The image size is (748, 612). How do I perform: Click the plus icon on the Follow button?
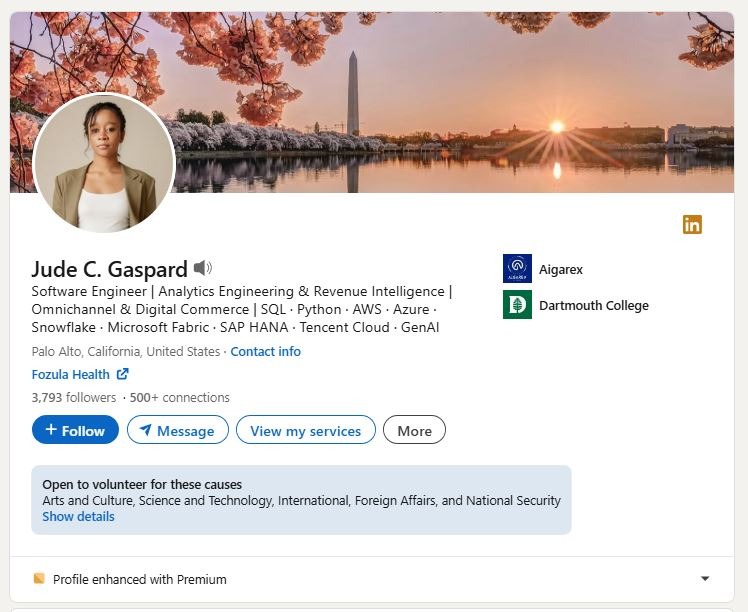[51, 430]
